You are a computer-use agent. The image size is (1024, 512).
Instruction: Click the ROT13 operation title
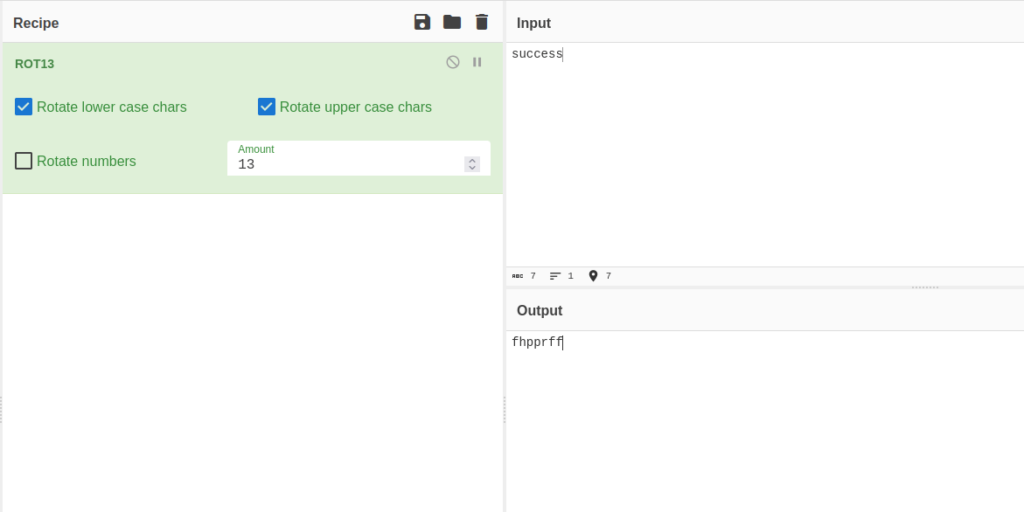[35, 64]
